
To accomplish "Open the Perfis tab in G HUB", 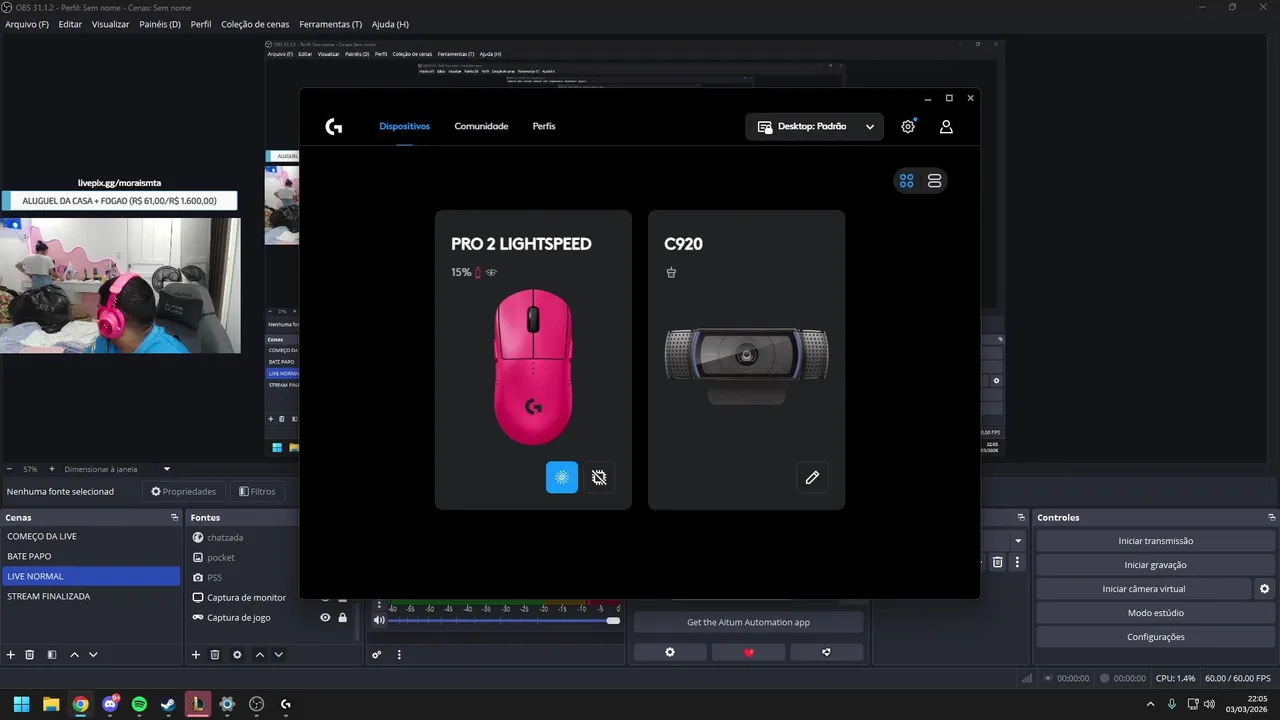I will point(544,127).
